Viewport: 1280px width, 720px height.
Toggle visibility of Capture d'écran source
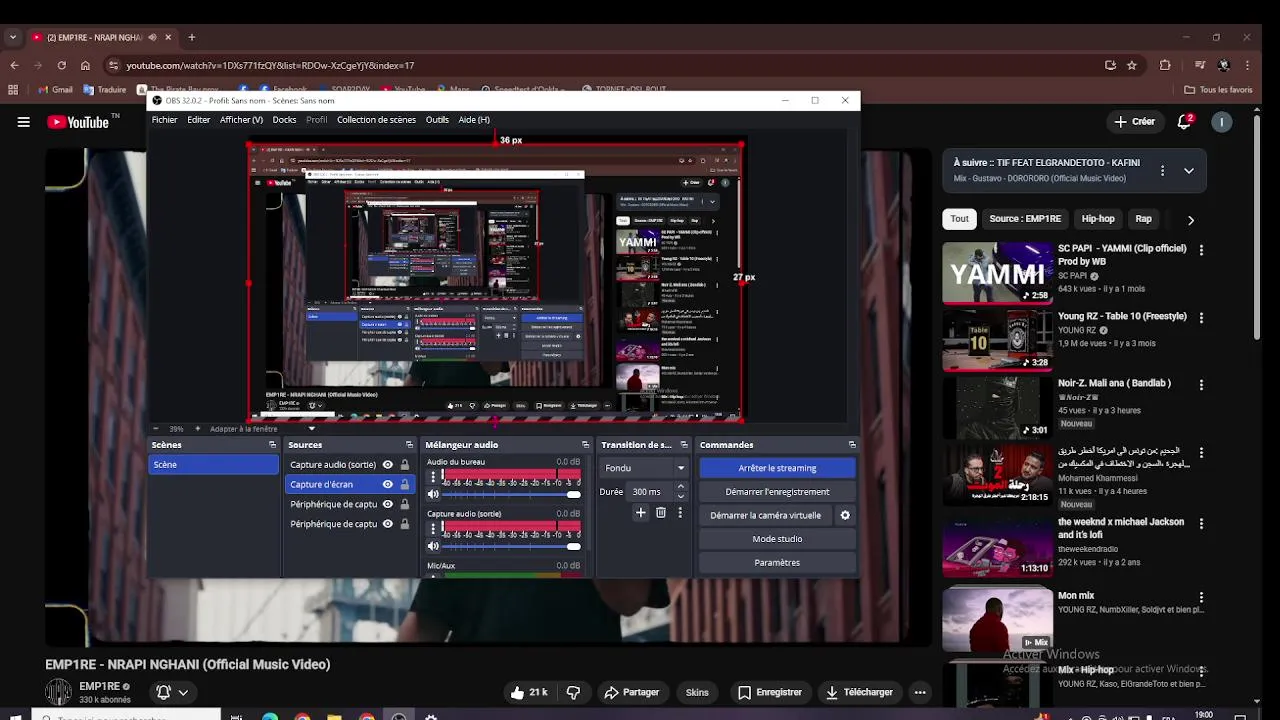click(x=387, y=484)
